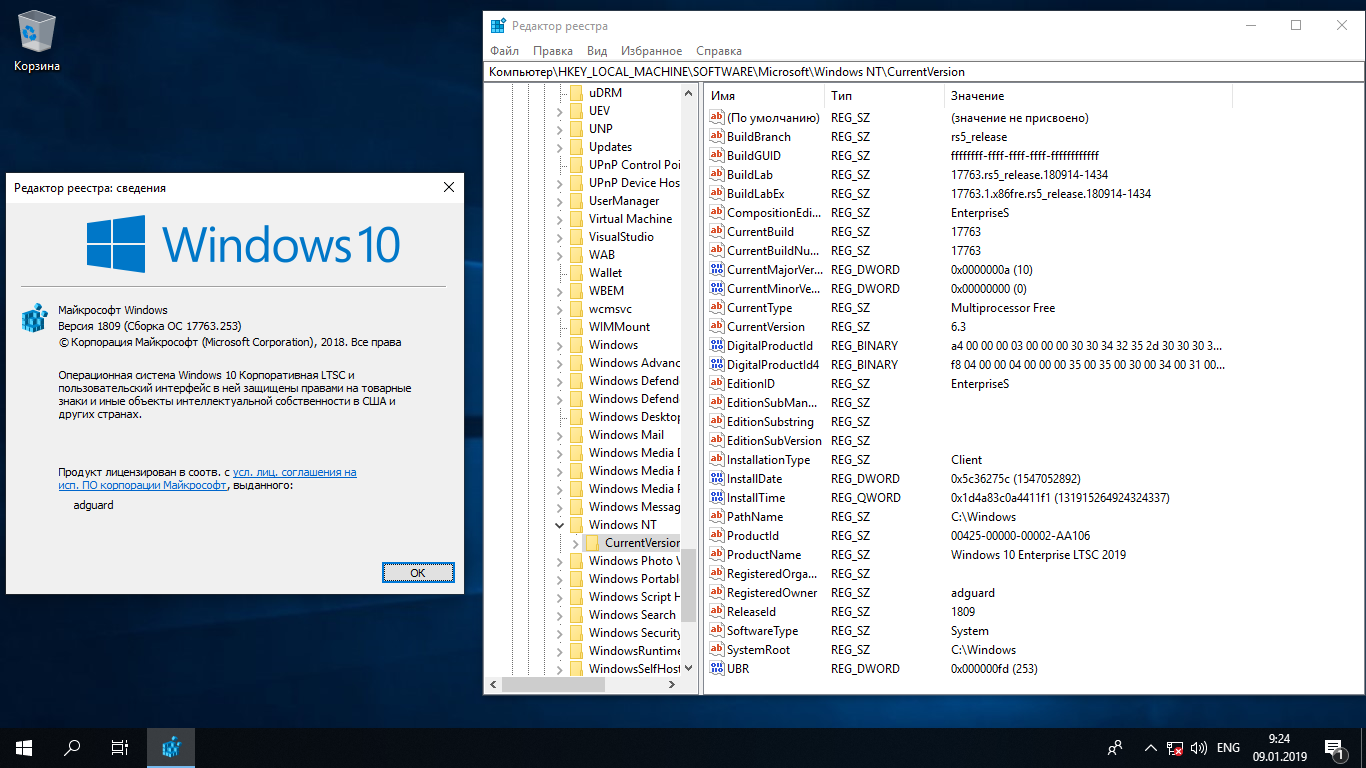The width and height of the screenshot is (1366, 768).
Task: Click the ReleaseId string icon
Action: point(716,612)
